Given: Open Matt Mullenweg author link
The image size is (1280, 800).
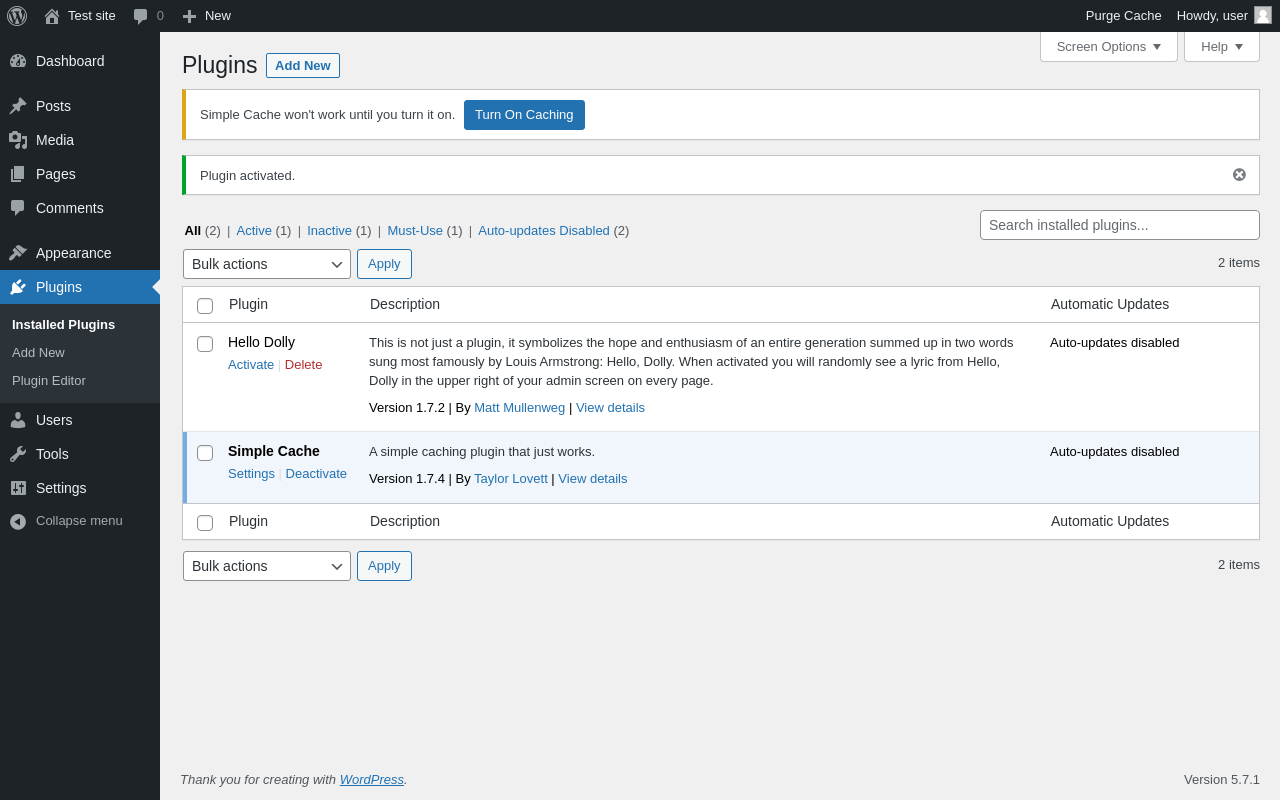Looking at the screenshot, I should [x=520, y=408].
